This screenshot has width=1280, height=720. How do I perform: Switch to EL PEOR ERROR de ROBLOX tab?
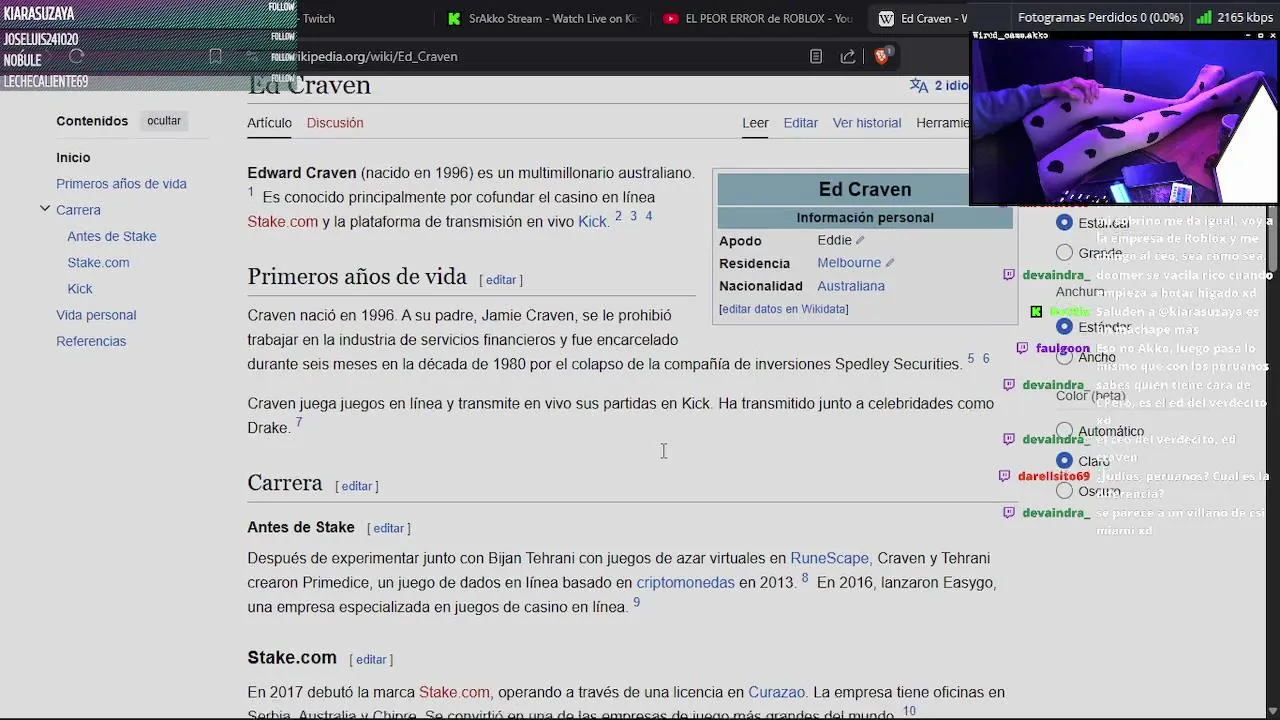[x=758, y=18]
